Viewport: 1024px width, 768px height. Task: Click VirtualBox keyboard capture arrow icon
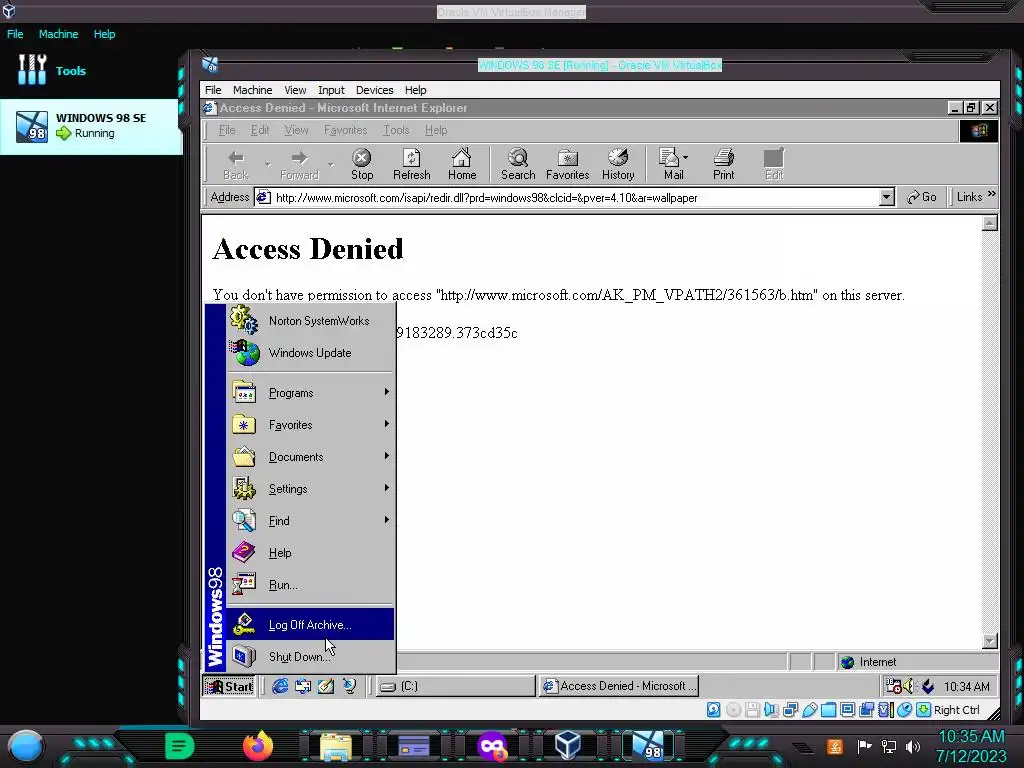(923, 710)
